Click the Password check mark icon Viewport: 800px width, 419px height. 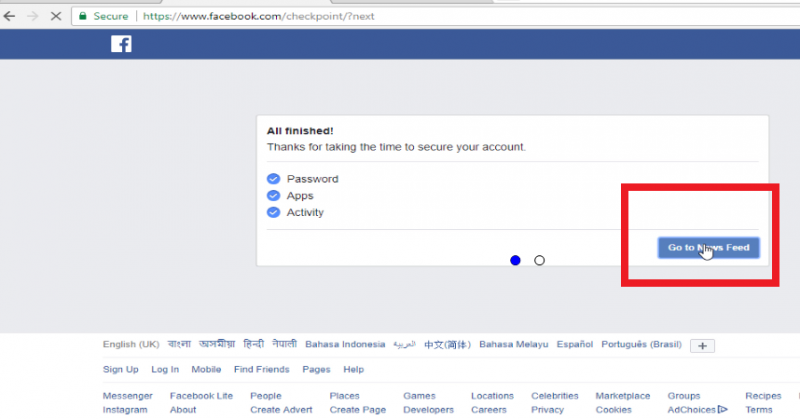point(273,179)
